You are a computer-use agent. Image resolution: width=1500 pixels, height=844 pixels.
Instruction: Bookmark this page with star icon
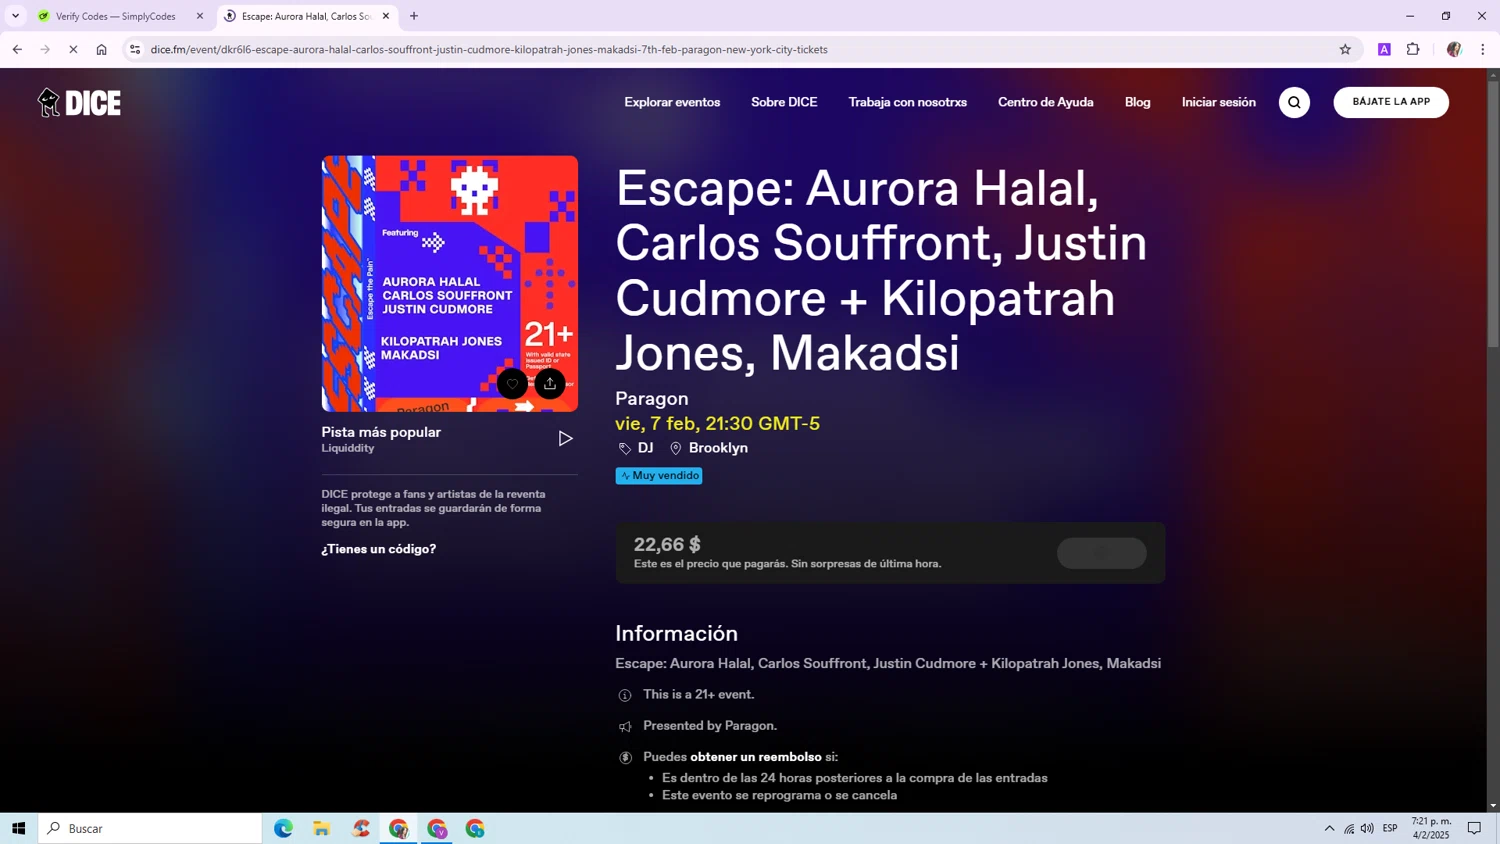tap(1345, 49)
